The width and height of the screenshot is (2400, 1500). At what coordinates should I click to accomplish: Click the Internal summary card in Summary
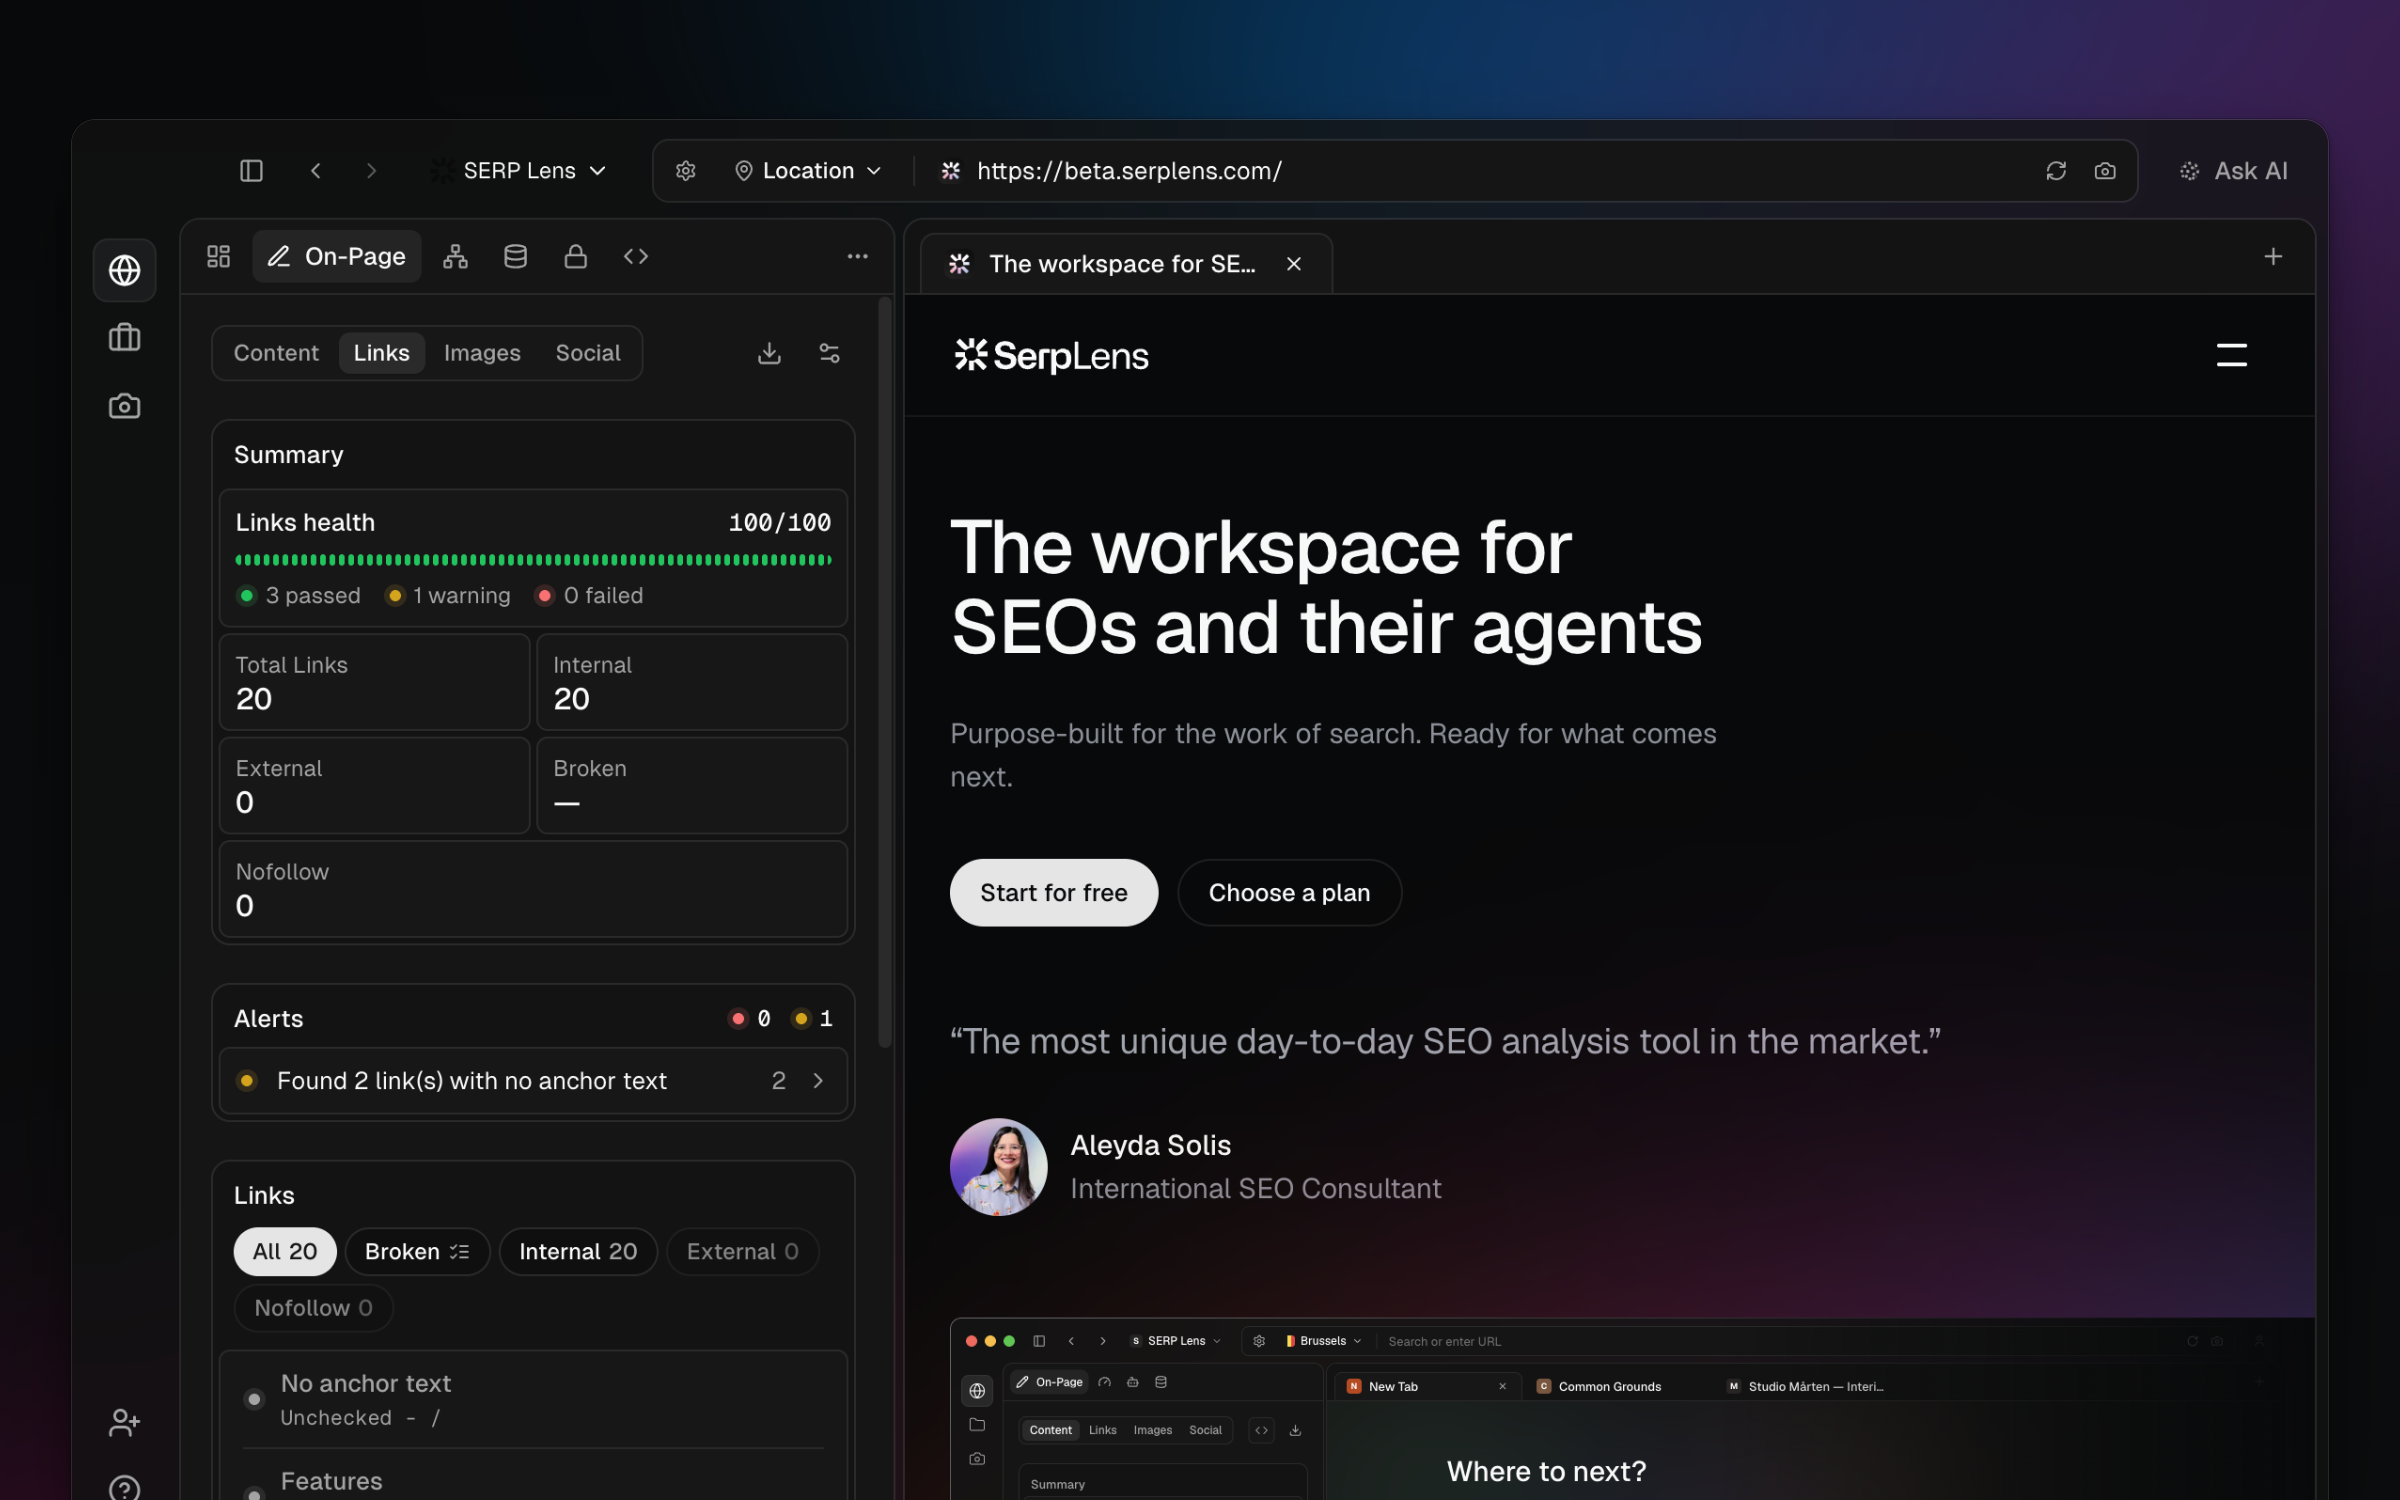tap(692, 682)
